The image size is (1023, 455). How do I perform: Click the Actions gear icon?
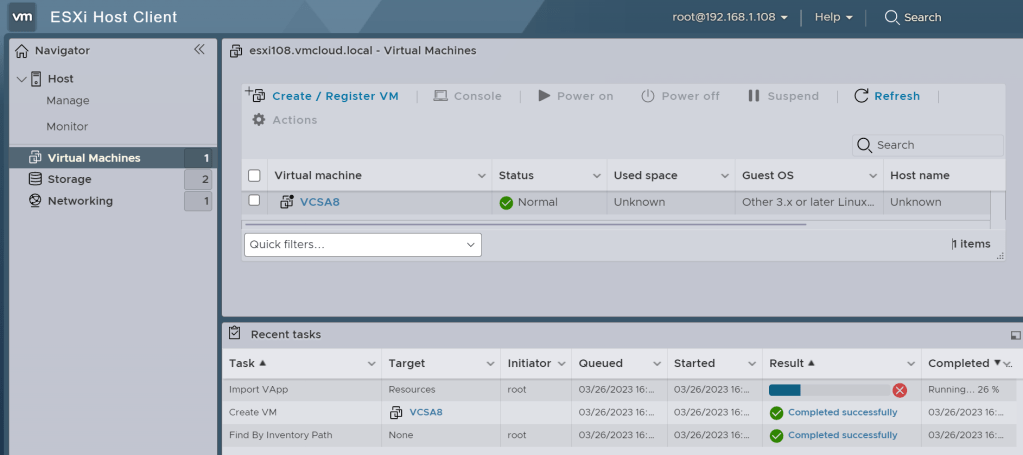pos(259,120)
